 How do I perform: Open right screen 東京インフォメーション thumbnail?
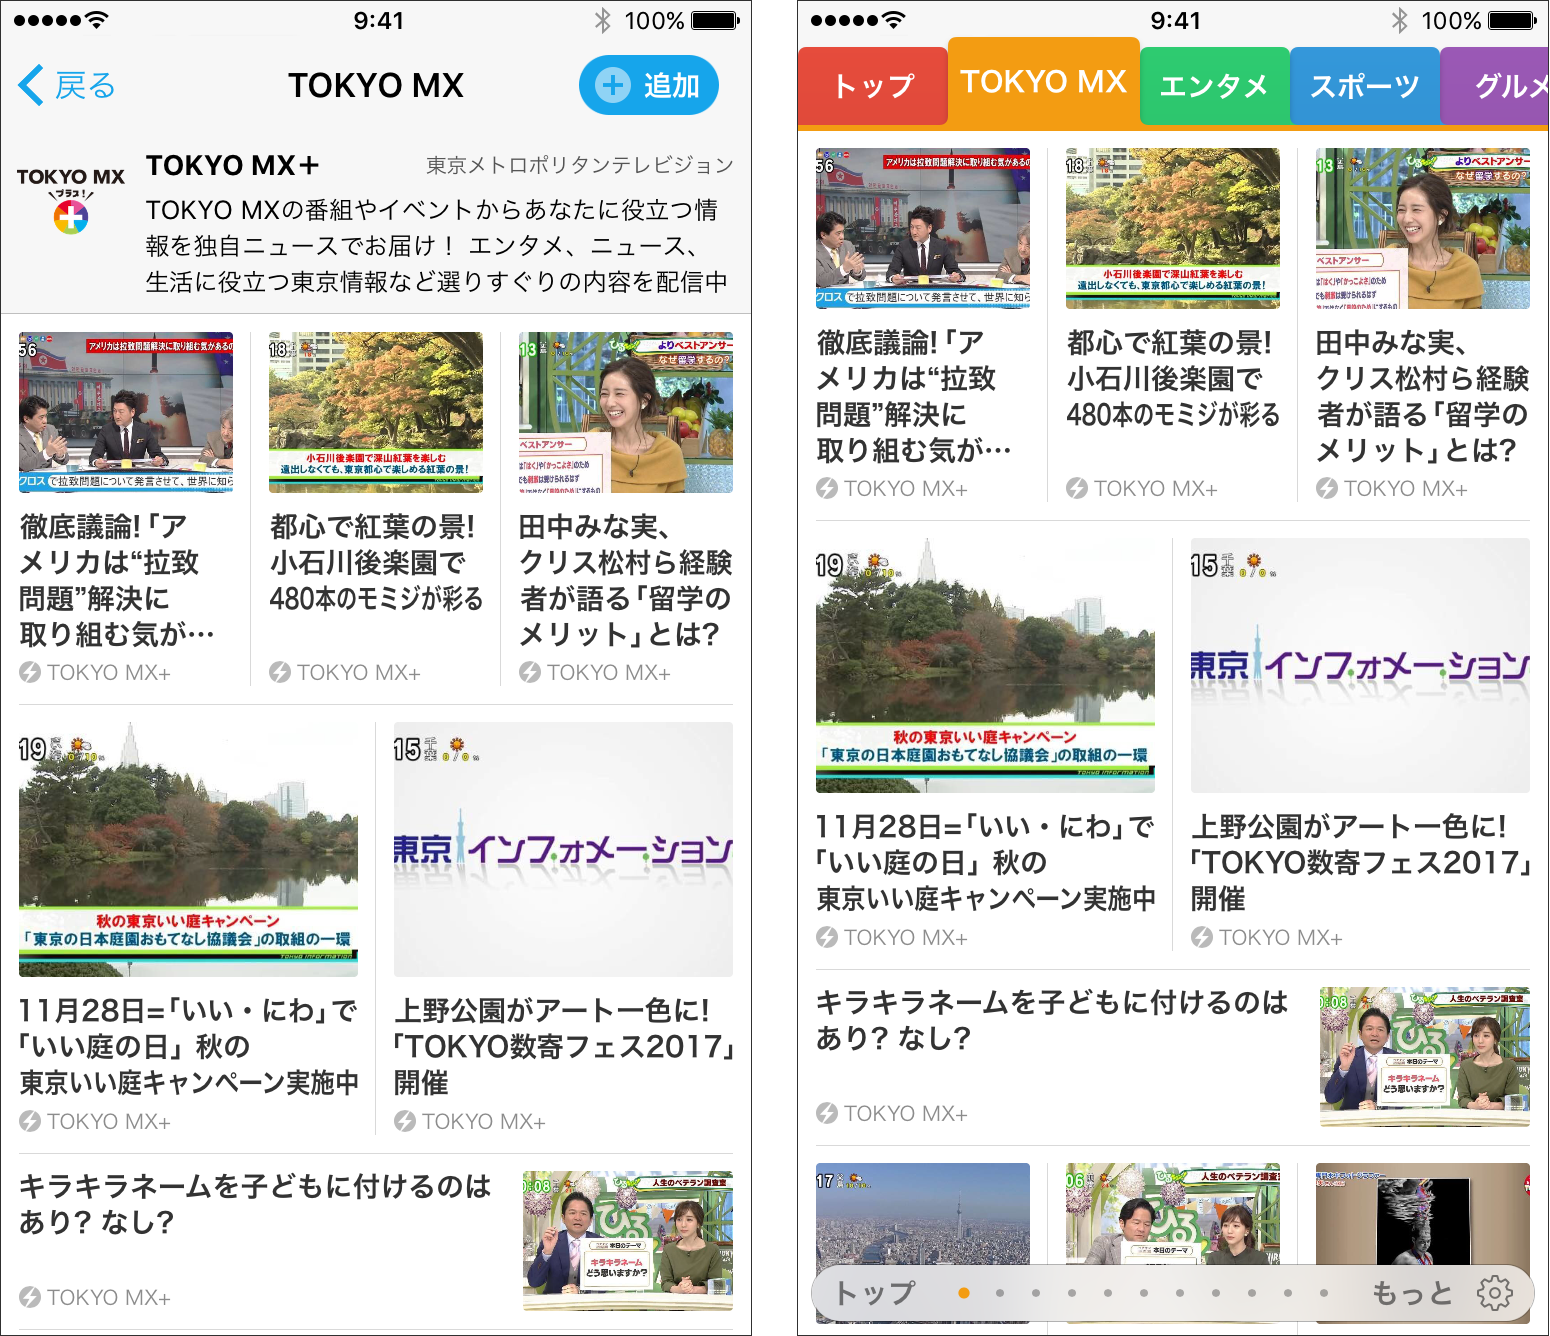tap(1360, 665)
